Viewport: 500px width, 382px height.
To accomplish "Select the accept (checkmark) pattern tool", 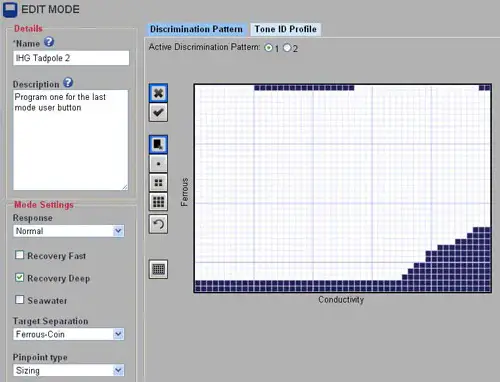I will coord(158,112).
